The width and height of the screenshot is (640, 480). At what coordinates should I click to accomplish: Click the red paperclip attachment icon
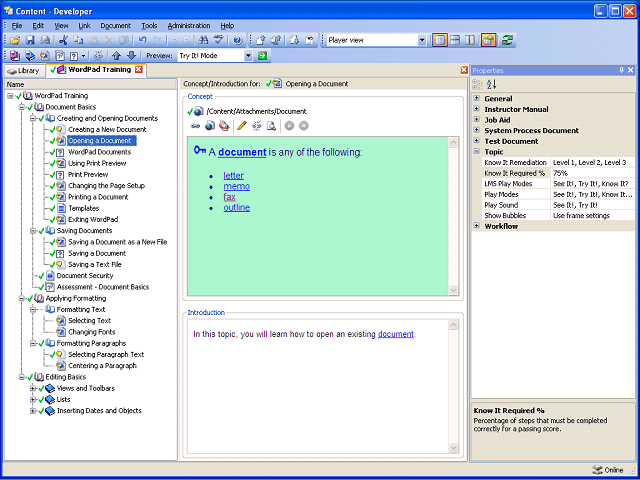(x=224, y=126)
